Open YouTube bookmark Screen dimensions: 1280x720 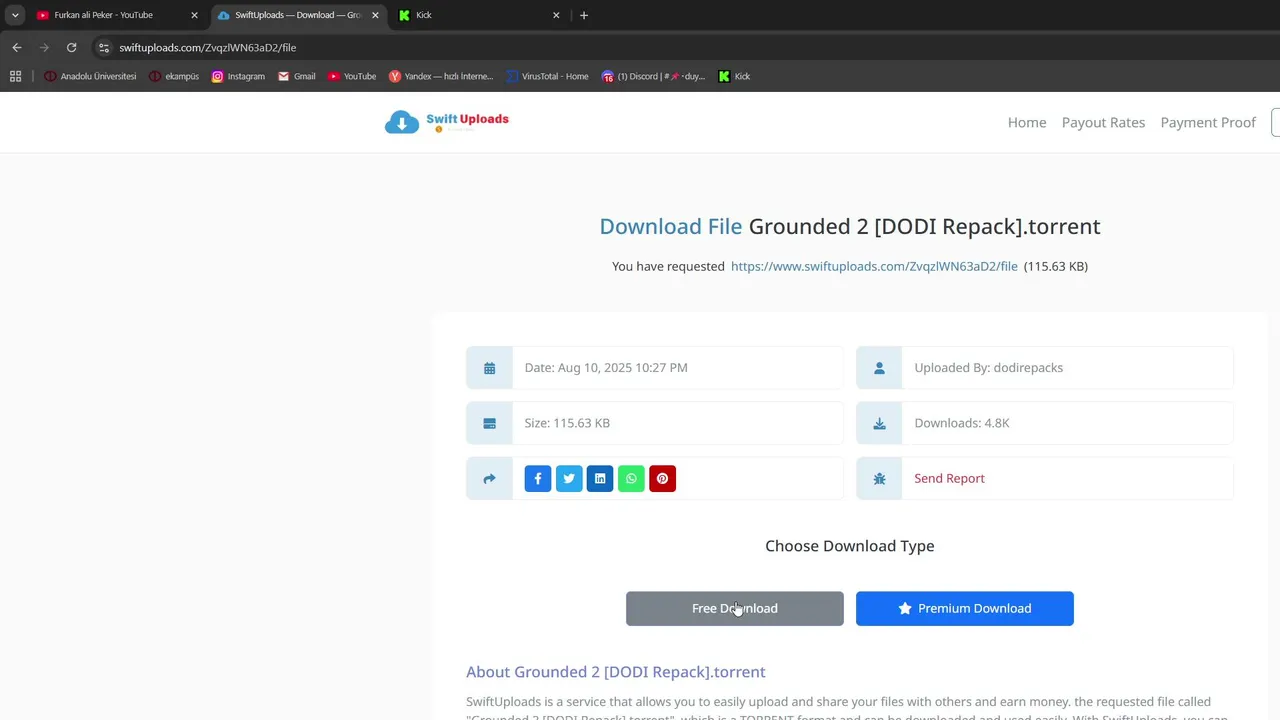tap(352, 76)
